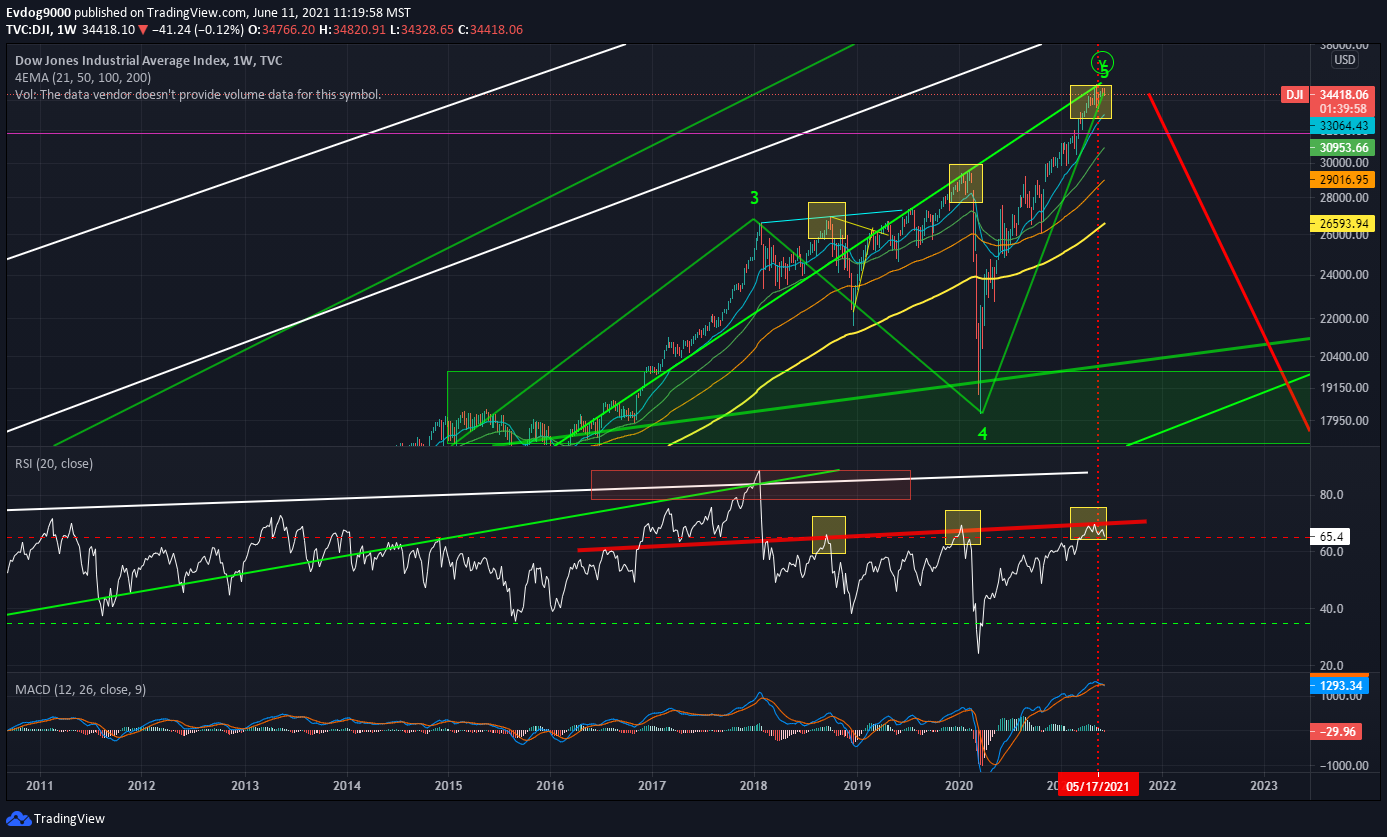Open the 4EMA (21, 50, 100, 200) indicator legend
This screenshot has width=1387, height=837.
click(82, 78)
